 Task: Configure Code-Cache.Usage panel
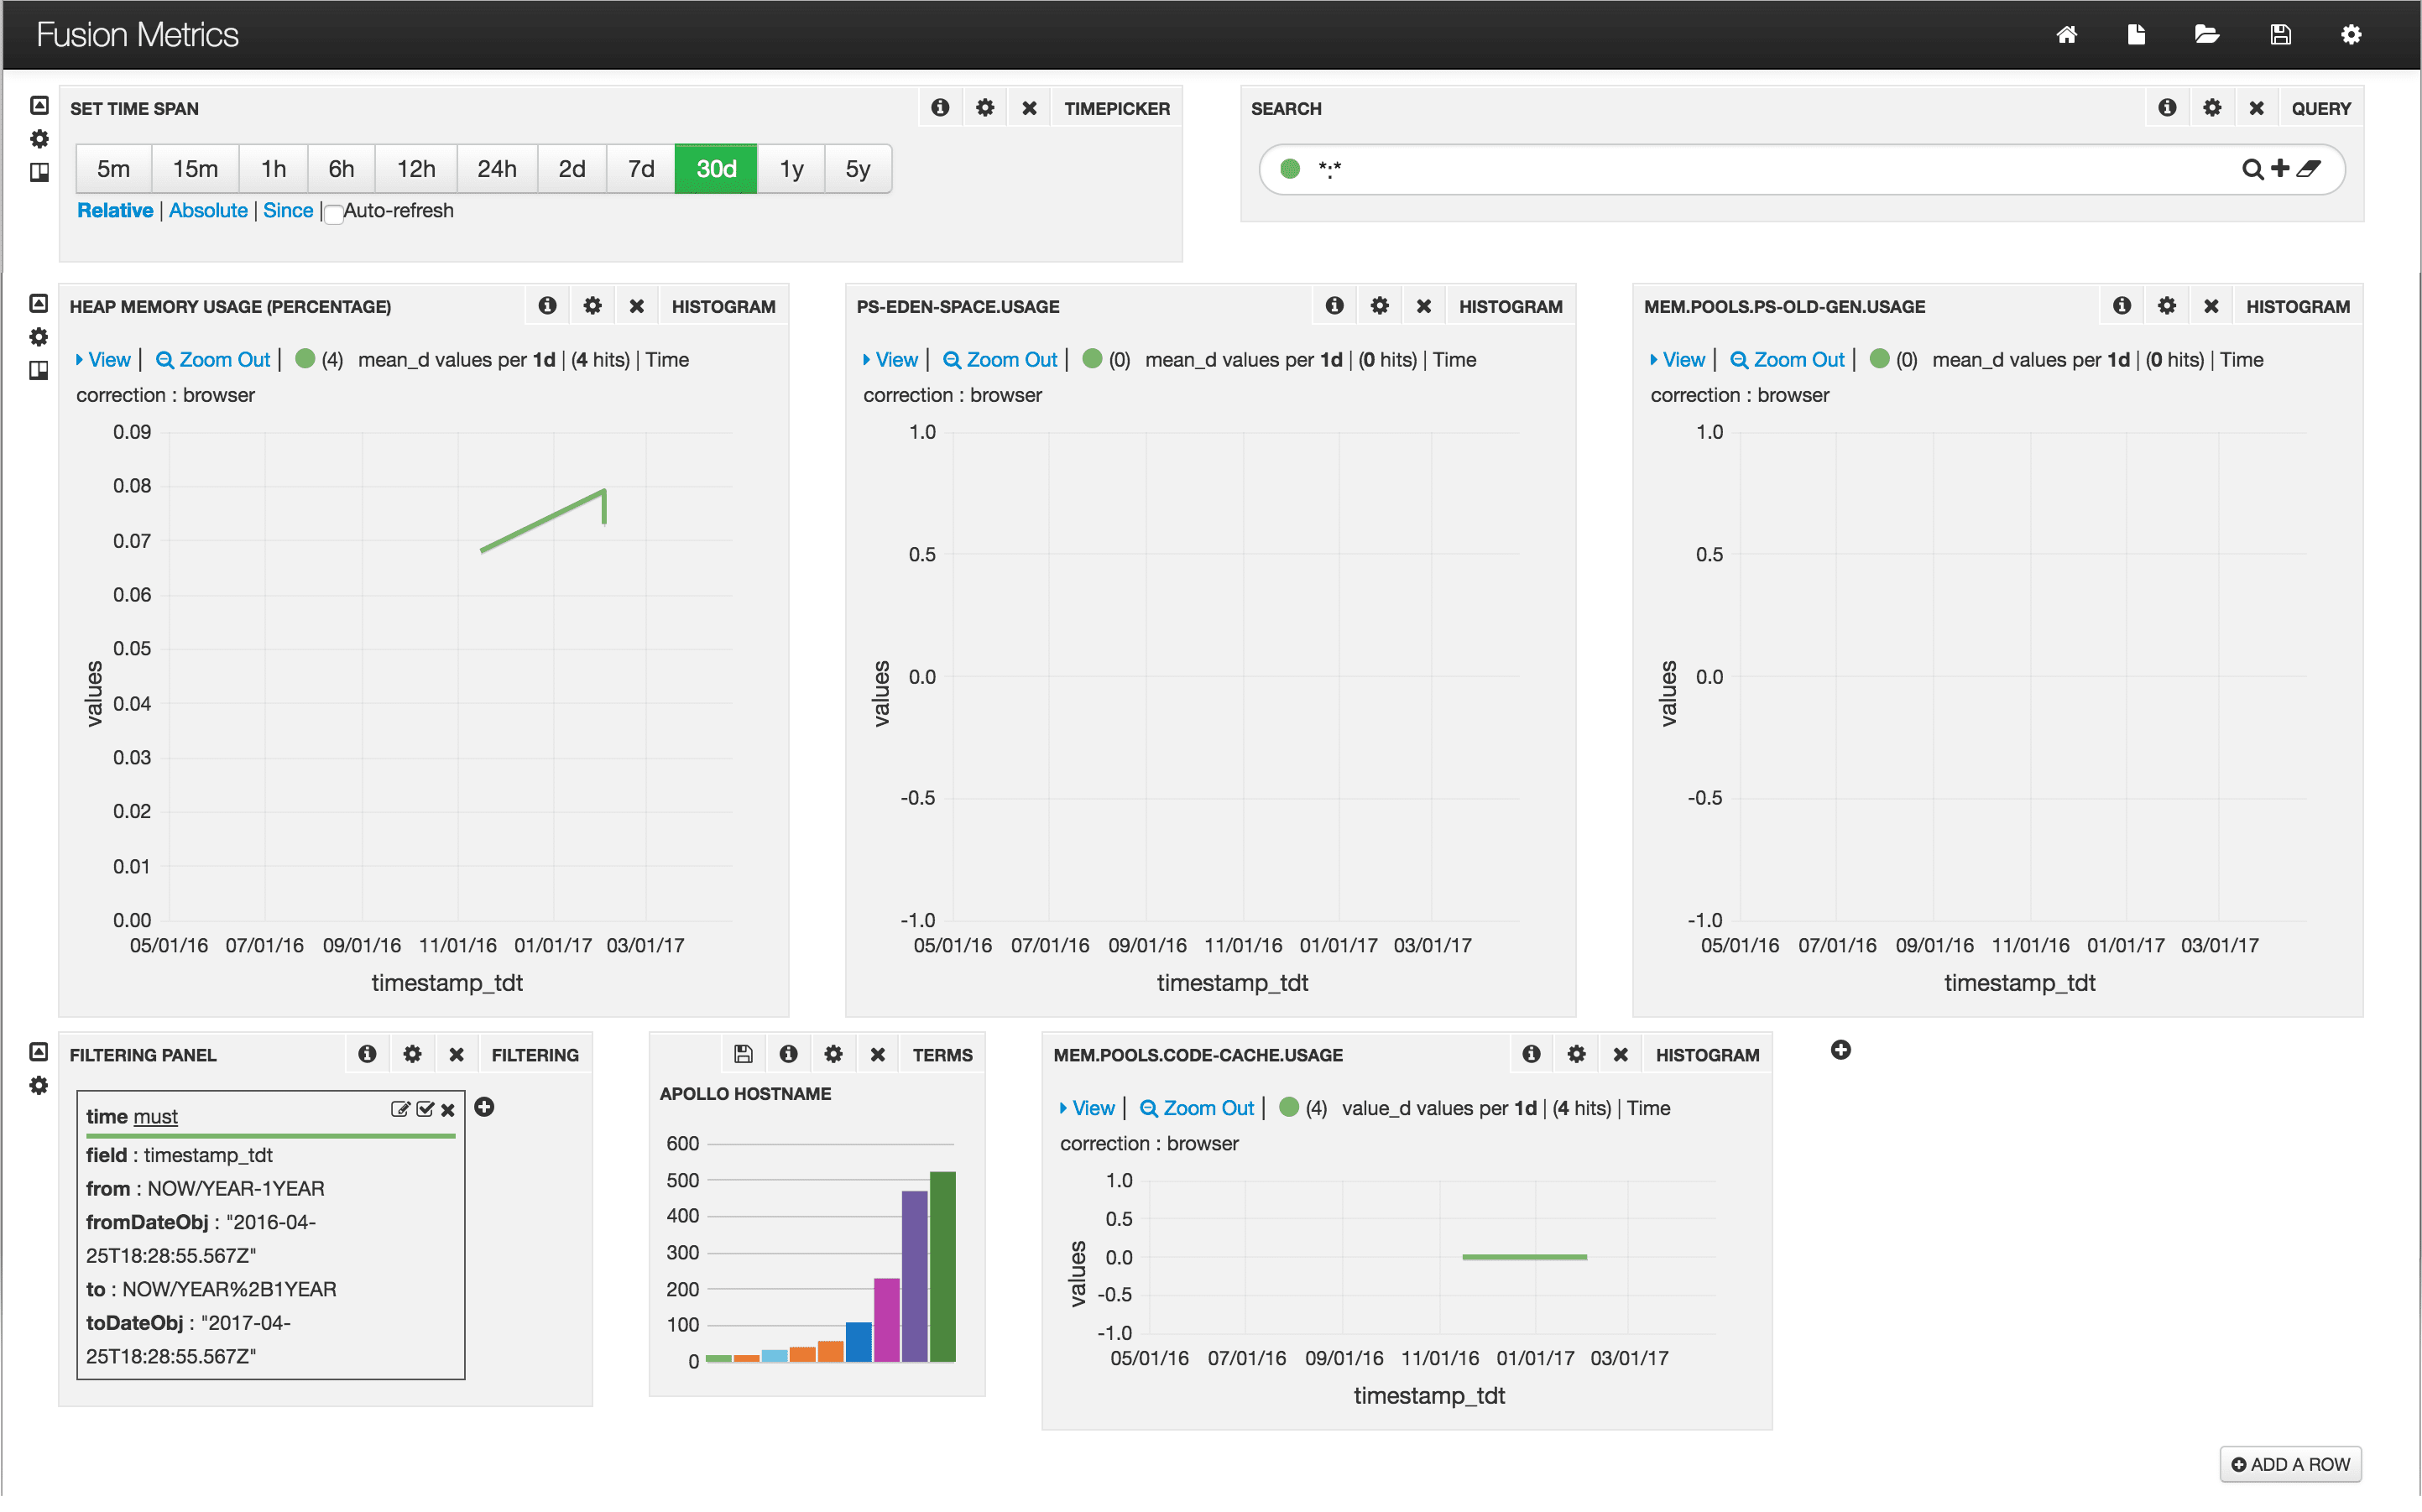(1576, 1055)
